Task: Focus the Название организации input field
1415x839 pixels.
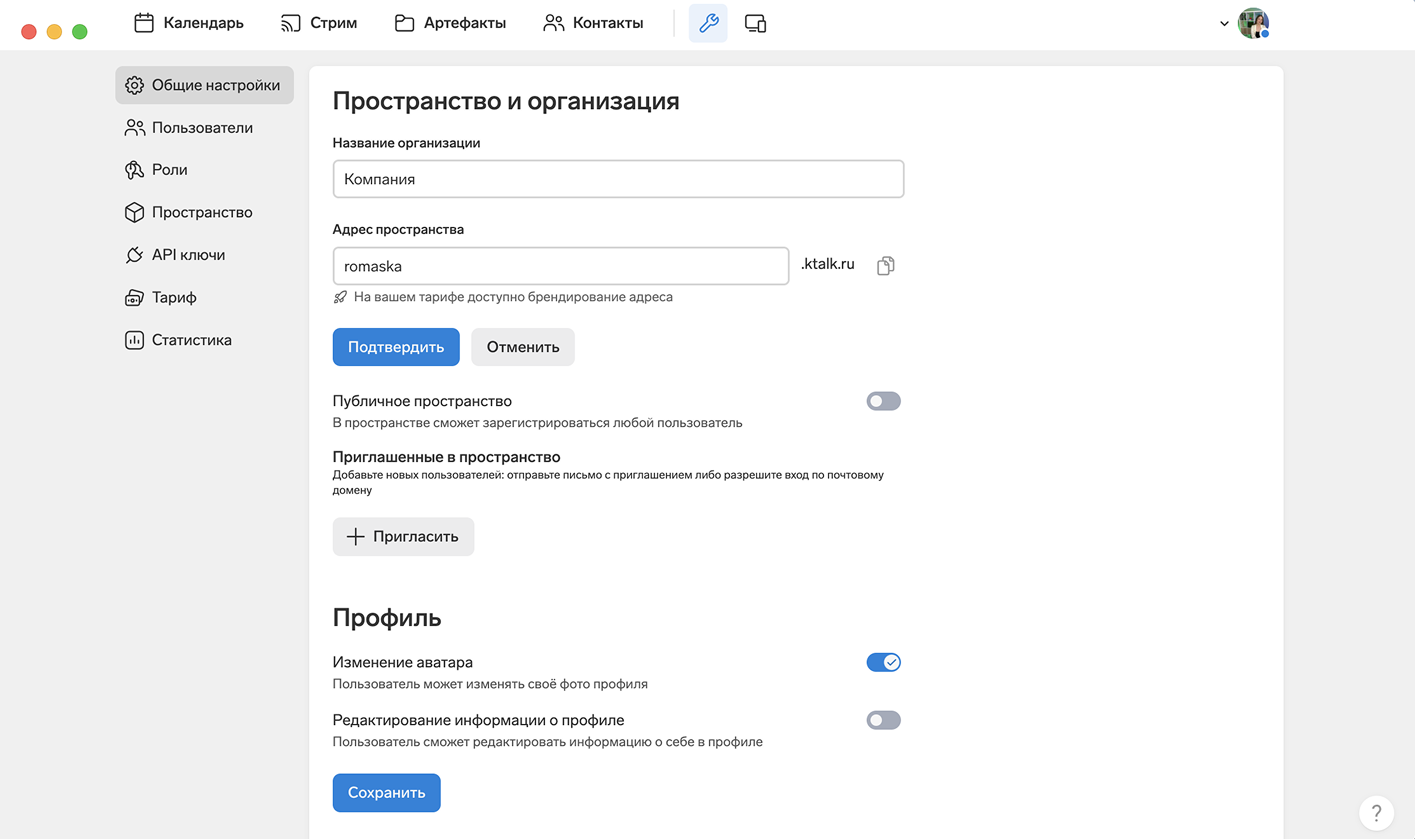Action: [618, 179]
